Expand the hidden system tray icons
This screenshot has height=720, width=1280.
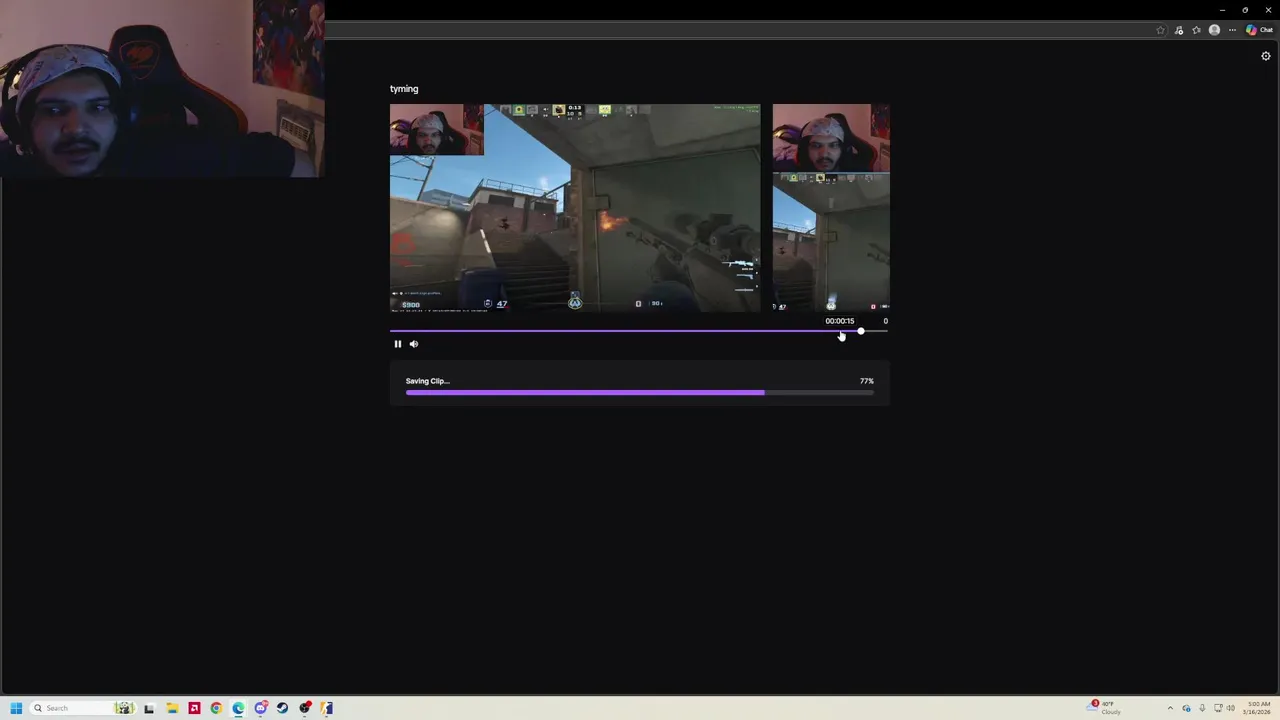coord(1170,708)
